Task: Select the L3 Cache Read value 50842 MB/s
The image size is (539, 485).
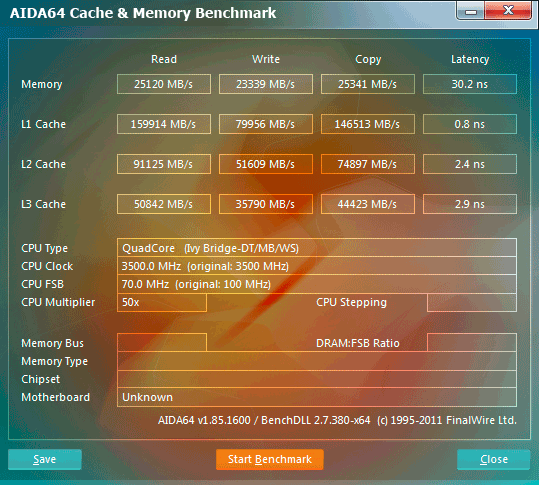Action: [x=164, y=204]
